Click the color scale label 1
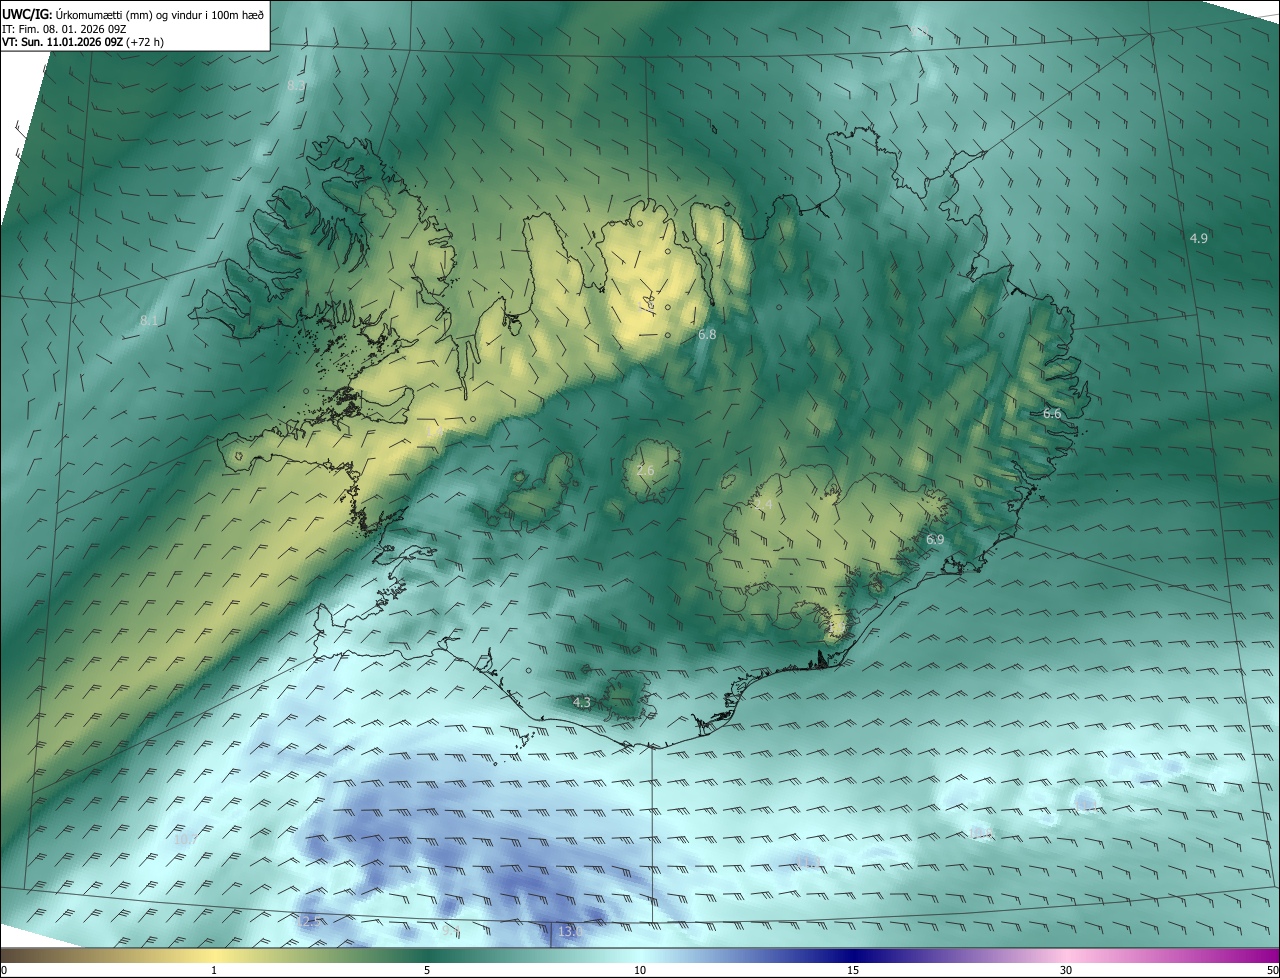Image resolution: width=1280 pixels, height=978 pixels. point(214,970)
